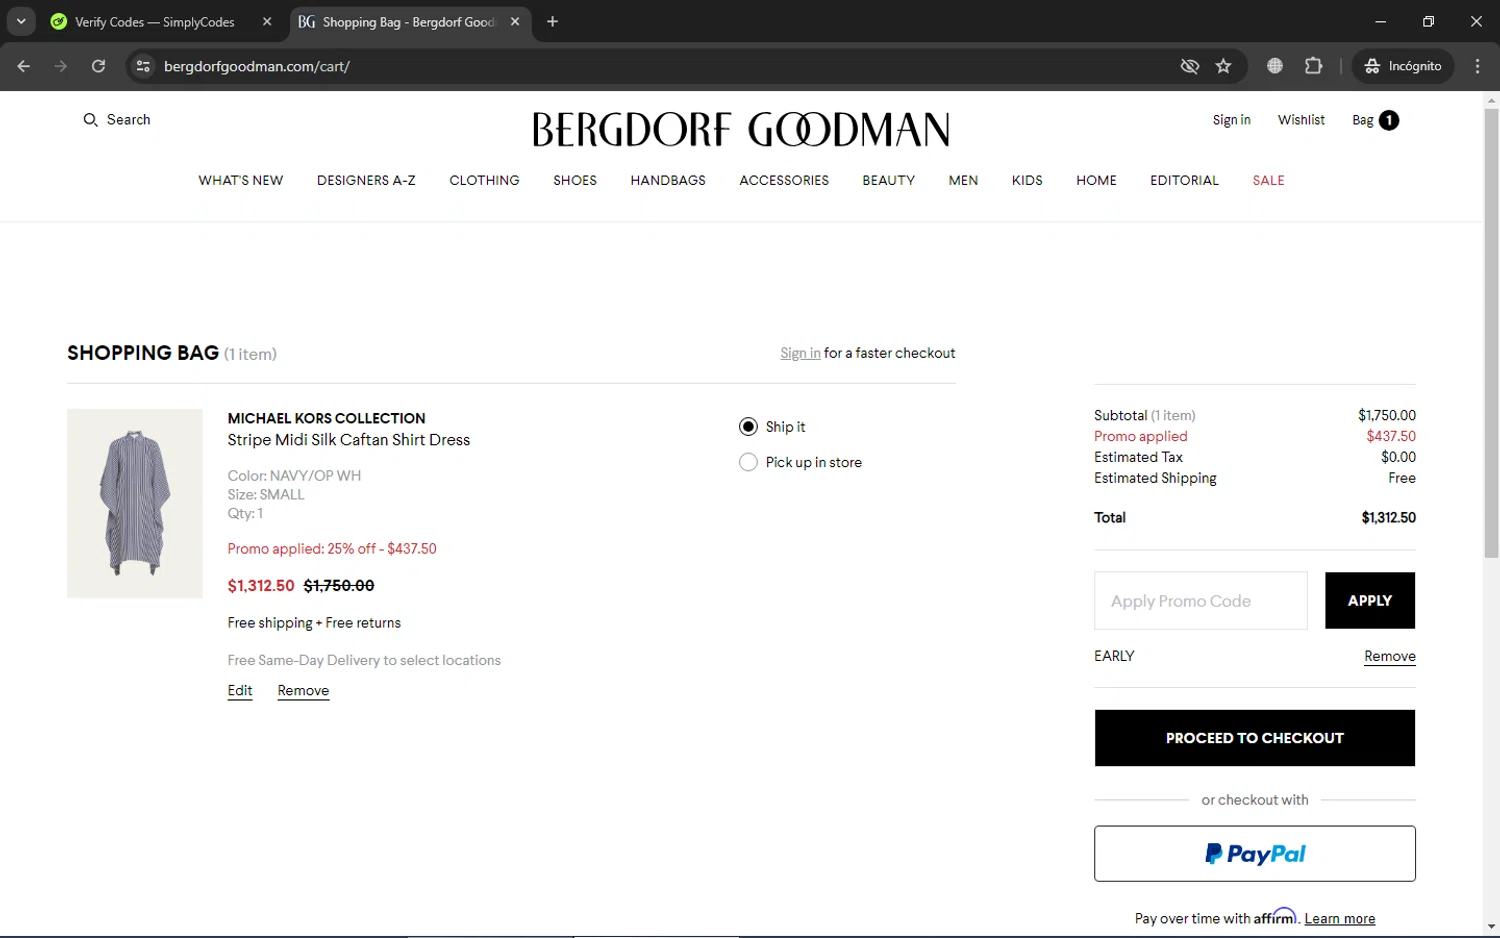This screenshot has width=1500, height=938.
Task: Click the Promo applied $437.50 amount
Action: [1391, 436]
